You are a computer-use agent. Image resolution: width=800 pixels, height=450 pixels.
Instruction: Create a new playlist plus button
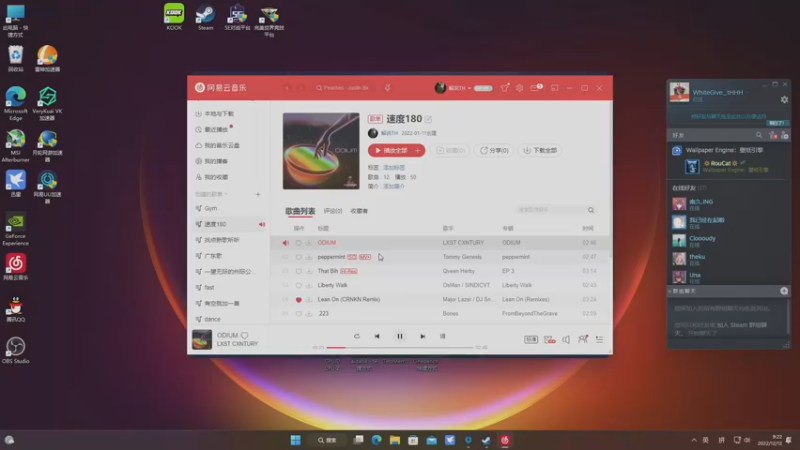(x=258, y=194)
